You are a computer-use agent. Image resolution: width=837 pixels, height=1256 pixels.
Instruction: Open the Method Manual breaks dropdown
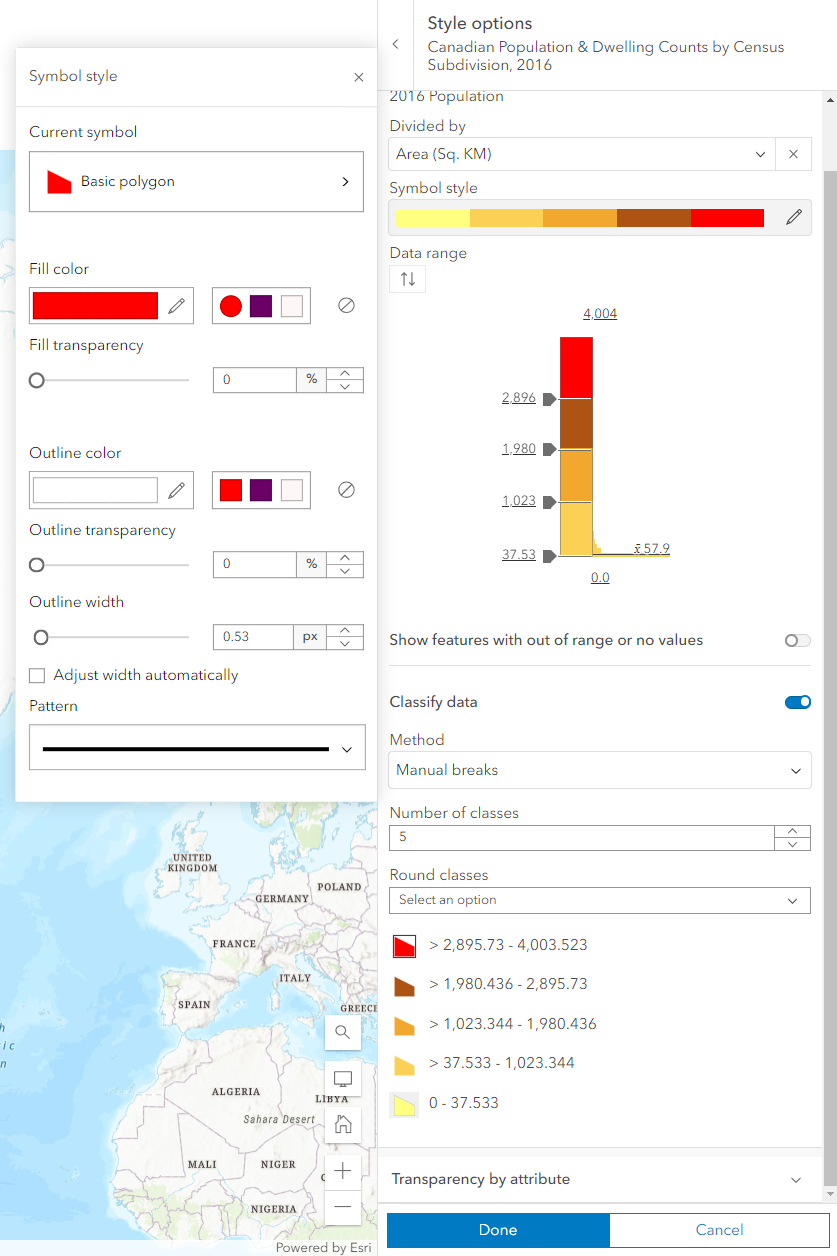600,770
